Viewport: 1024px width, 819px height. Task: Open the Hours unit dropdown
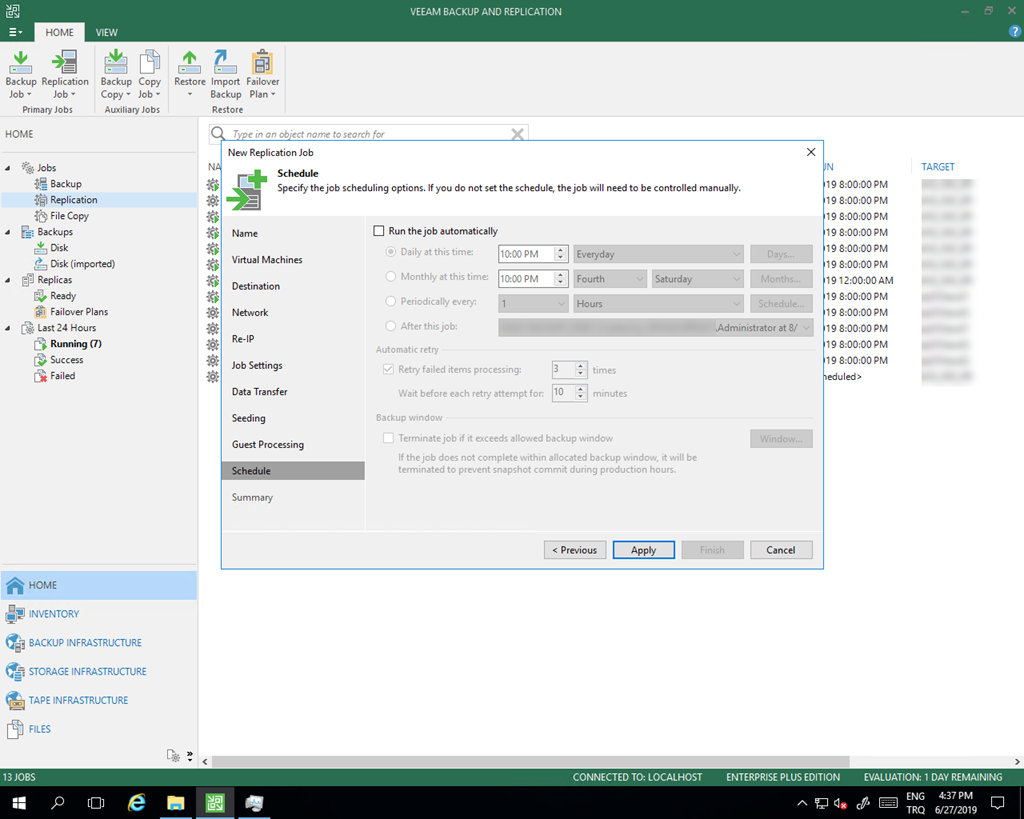click(x=658, y=304)
